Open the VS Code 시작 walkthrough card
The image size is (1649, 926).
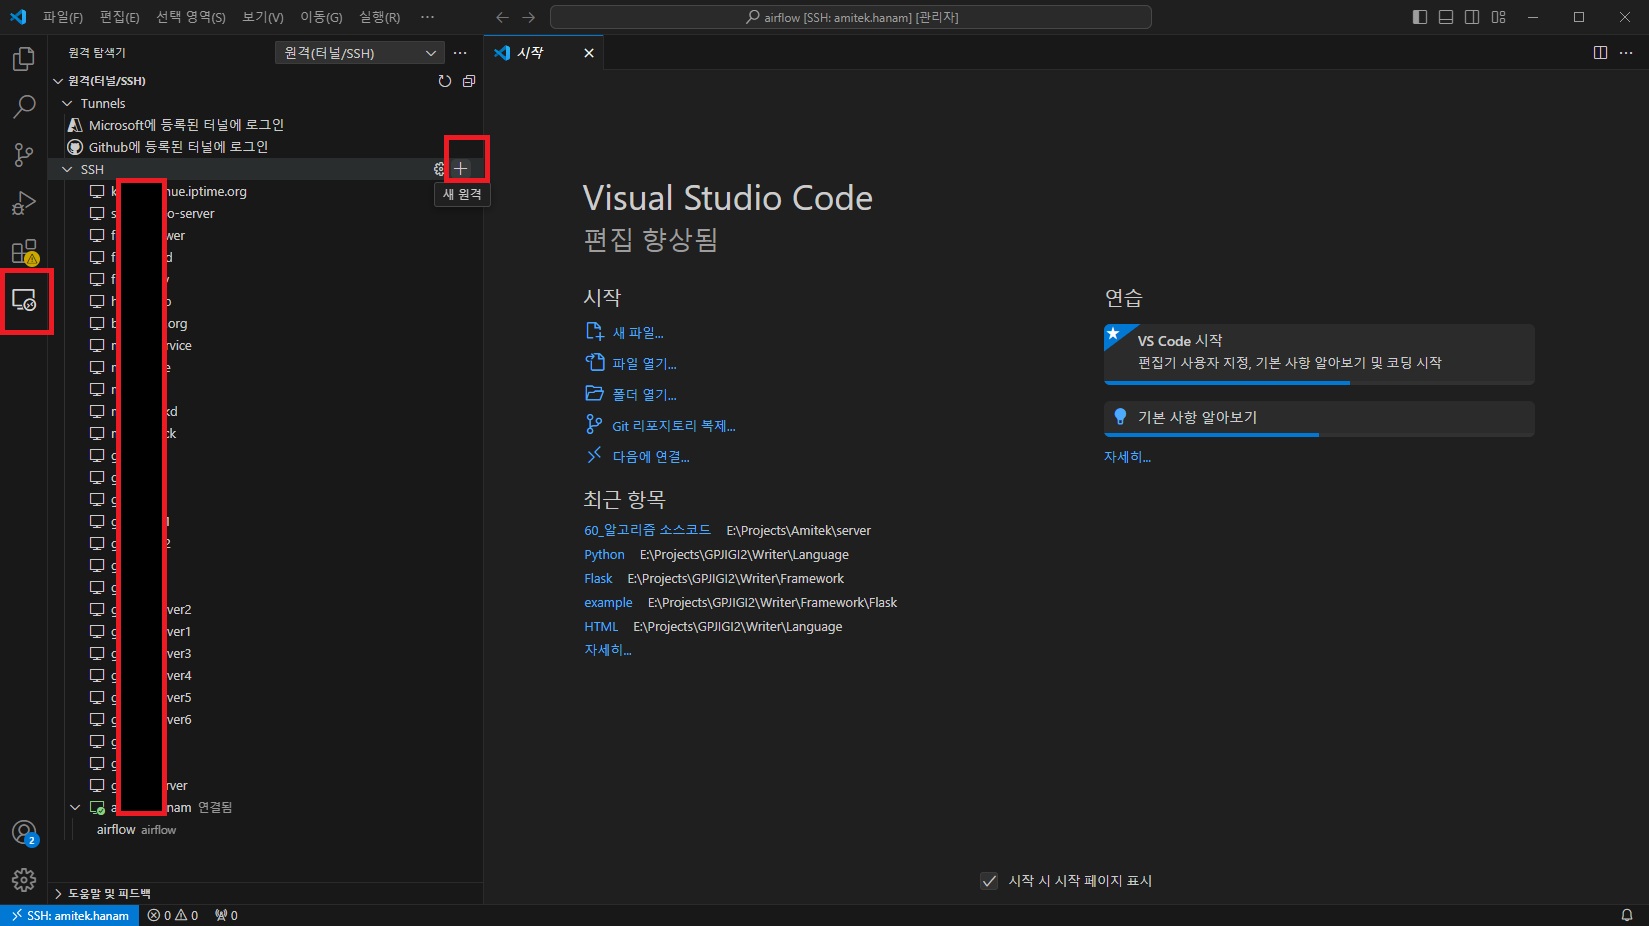click(1319, 354)
